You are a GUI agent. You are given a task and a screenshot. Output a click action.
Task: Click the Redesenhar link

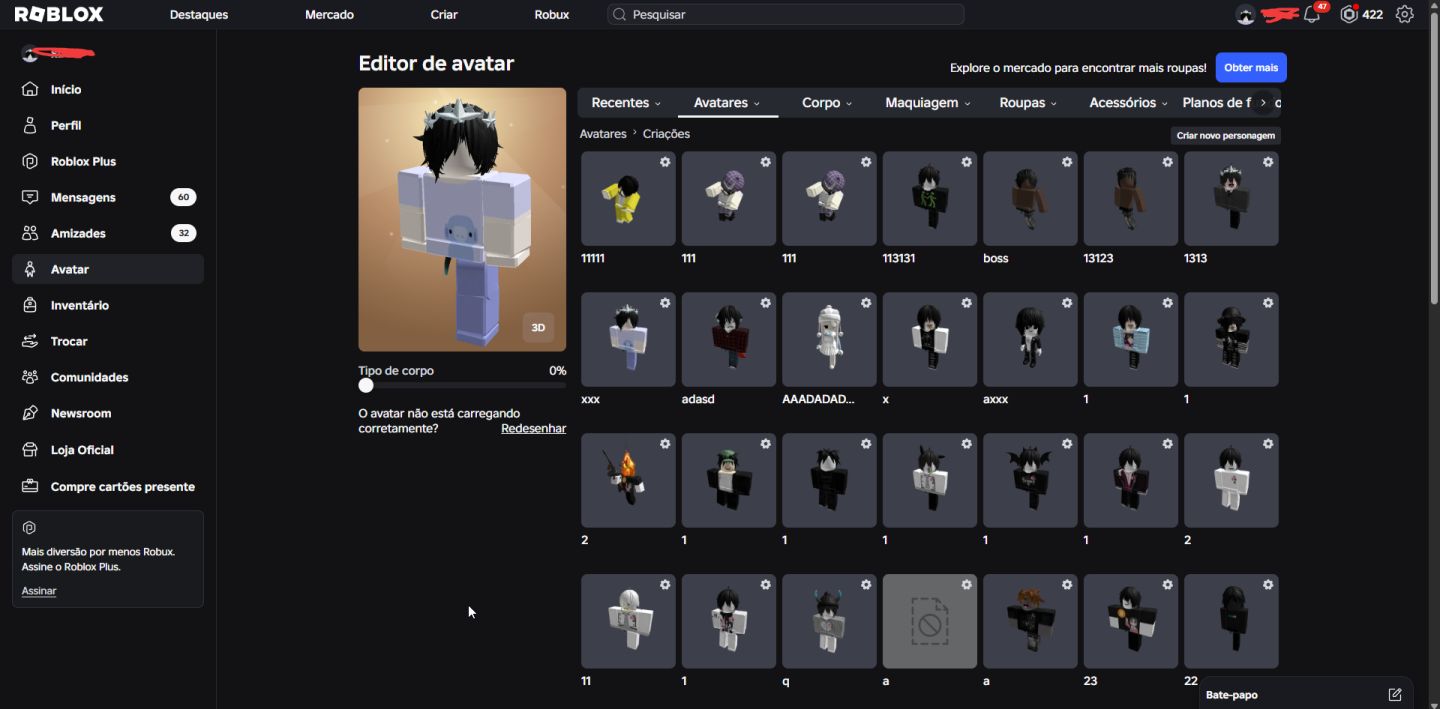coord(533,428)
